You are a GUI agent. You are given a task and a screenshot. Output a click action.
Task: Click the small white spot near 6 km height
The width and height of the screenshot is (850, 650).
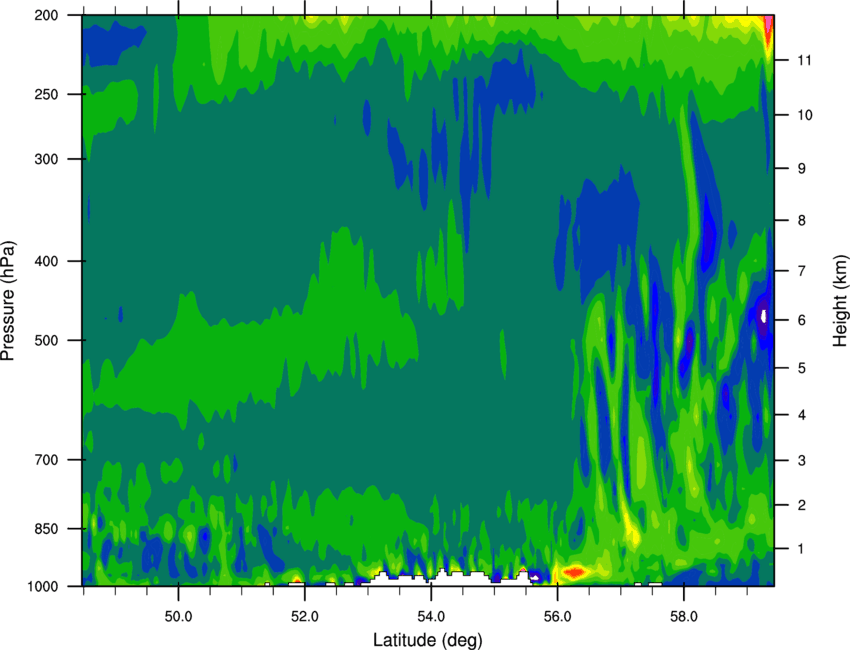[x=764, y=316]
